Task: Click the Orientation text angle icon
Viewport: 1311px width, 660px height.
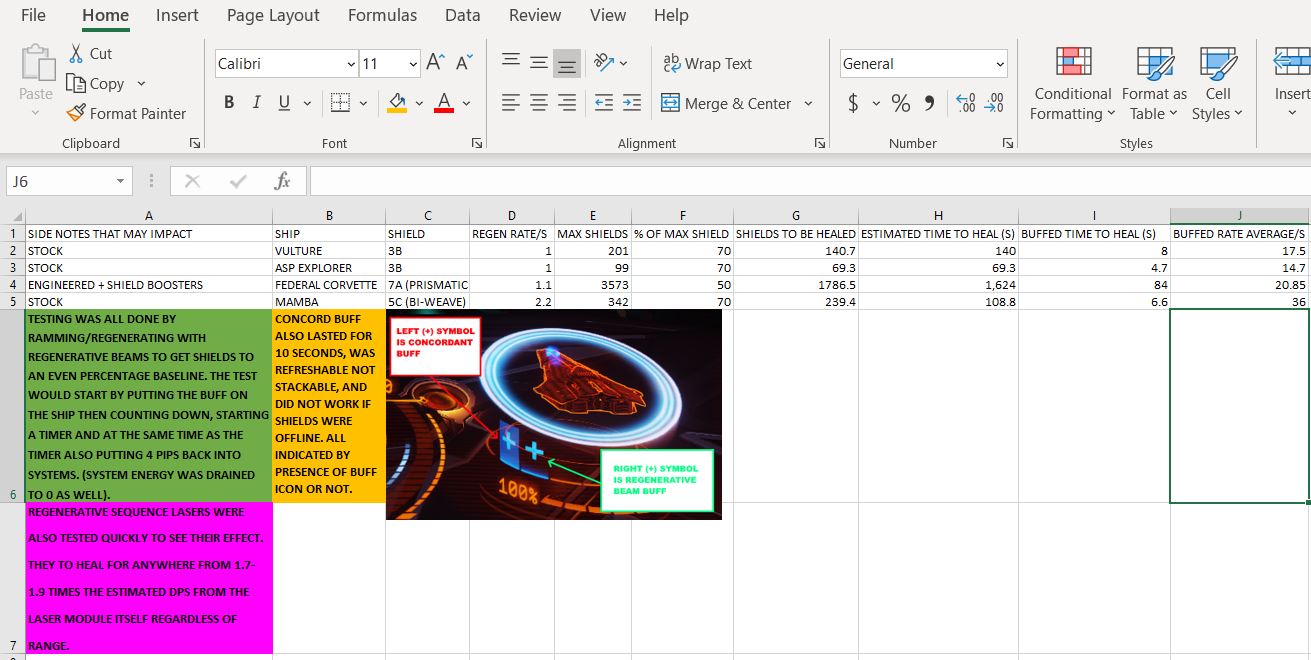Action: coord(604,63)
